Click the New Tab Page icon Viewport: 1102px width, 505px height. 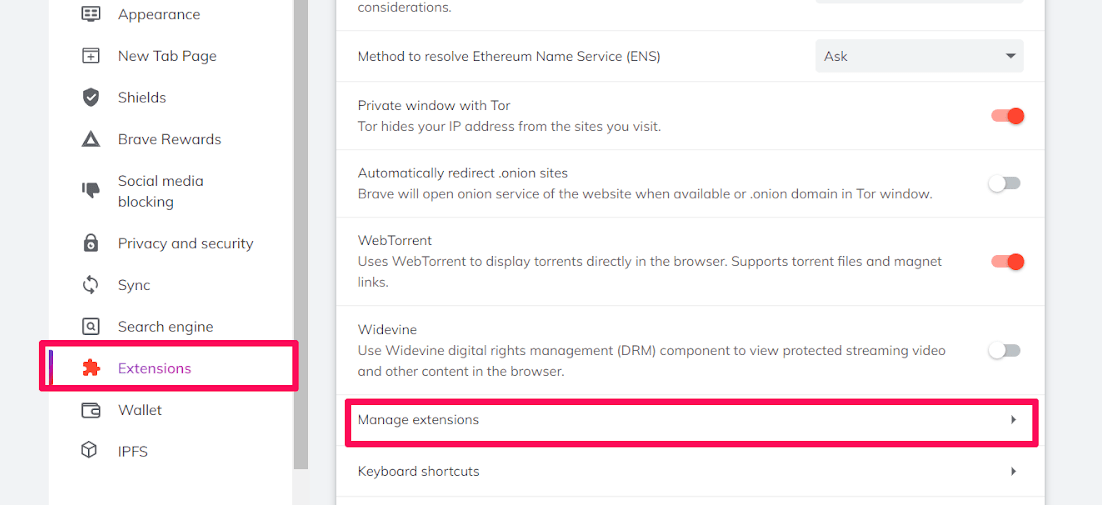tap(91, 56)
